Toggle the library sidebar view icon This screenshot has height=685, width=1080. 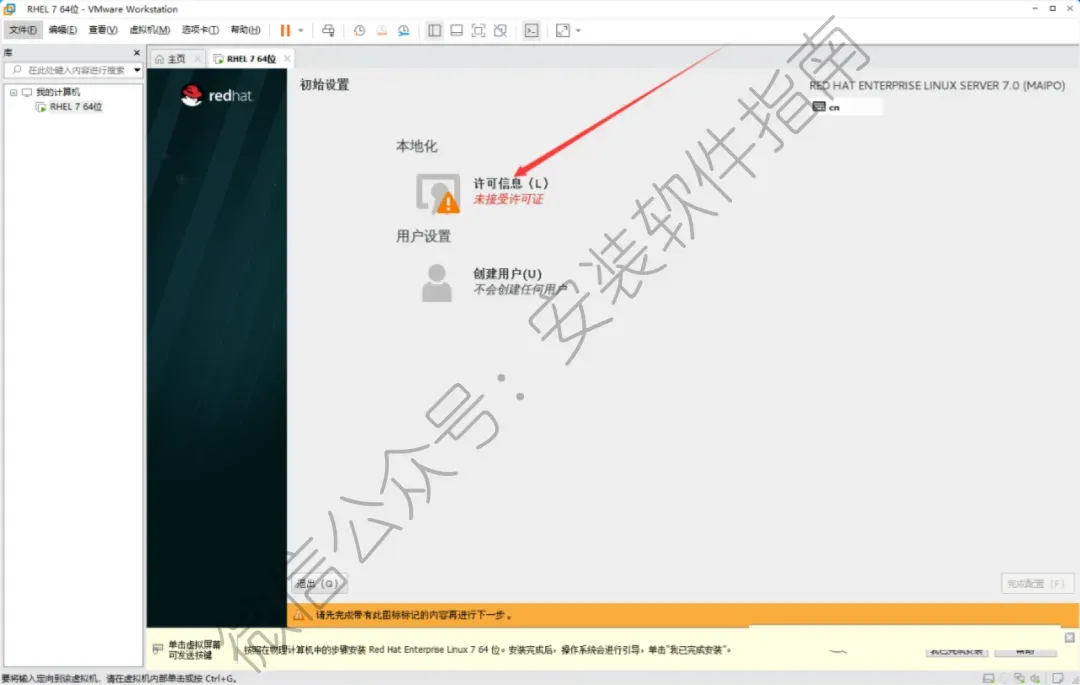click(x=435, y=30)
